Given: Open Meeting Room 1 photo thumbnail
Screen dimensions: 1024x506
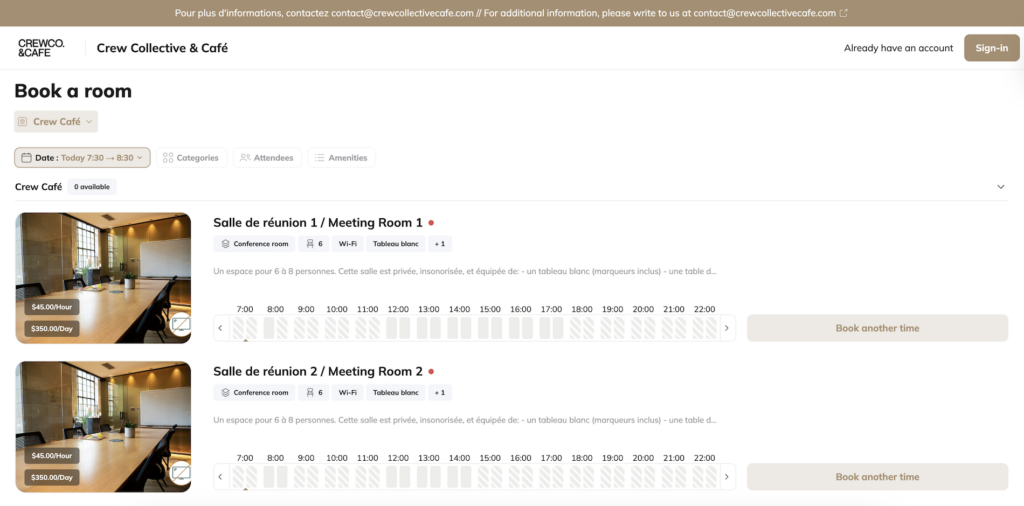Looking at the screenshot, I should [x=103, y=278].
